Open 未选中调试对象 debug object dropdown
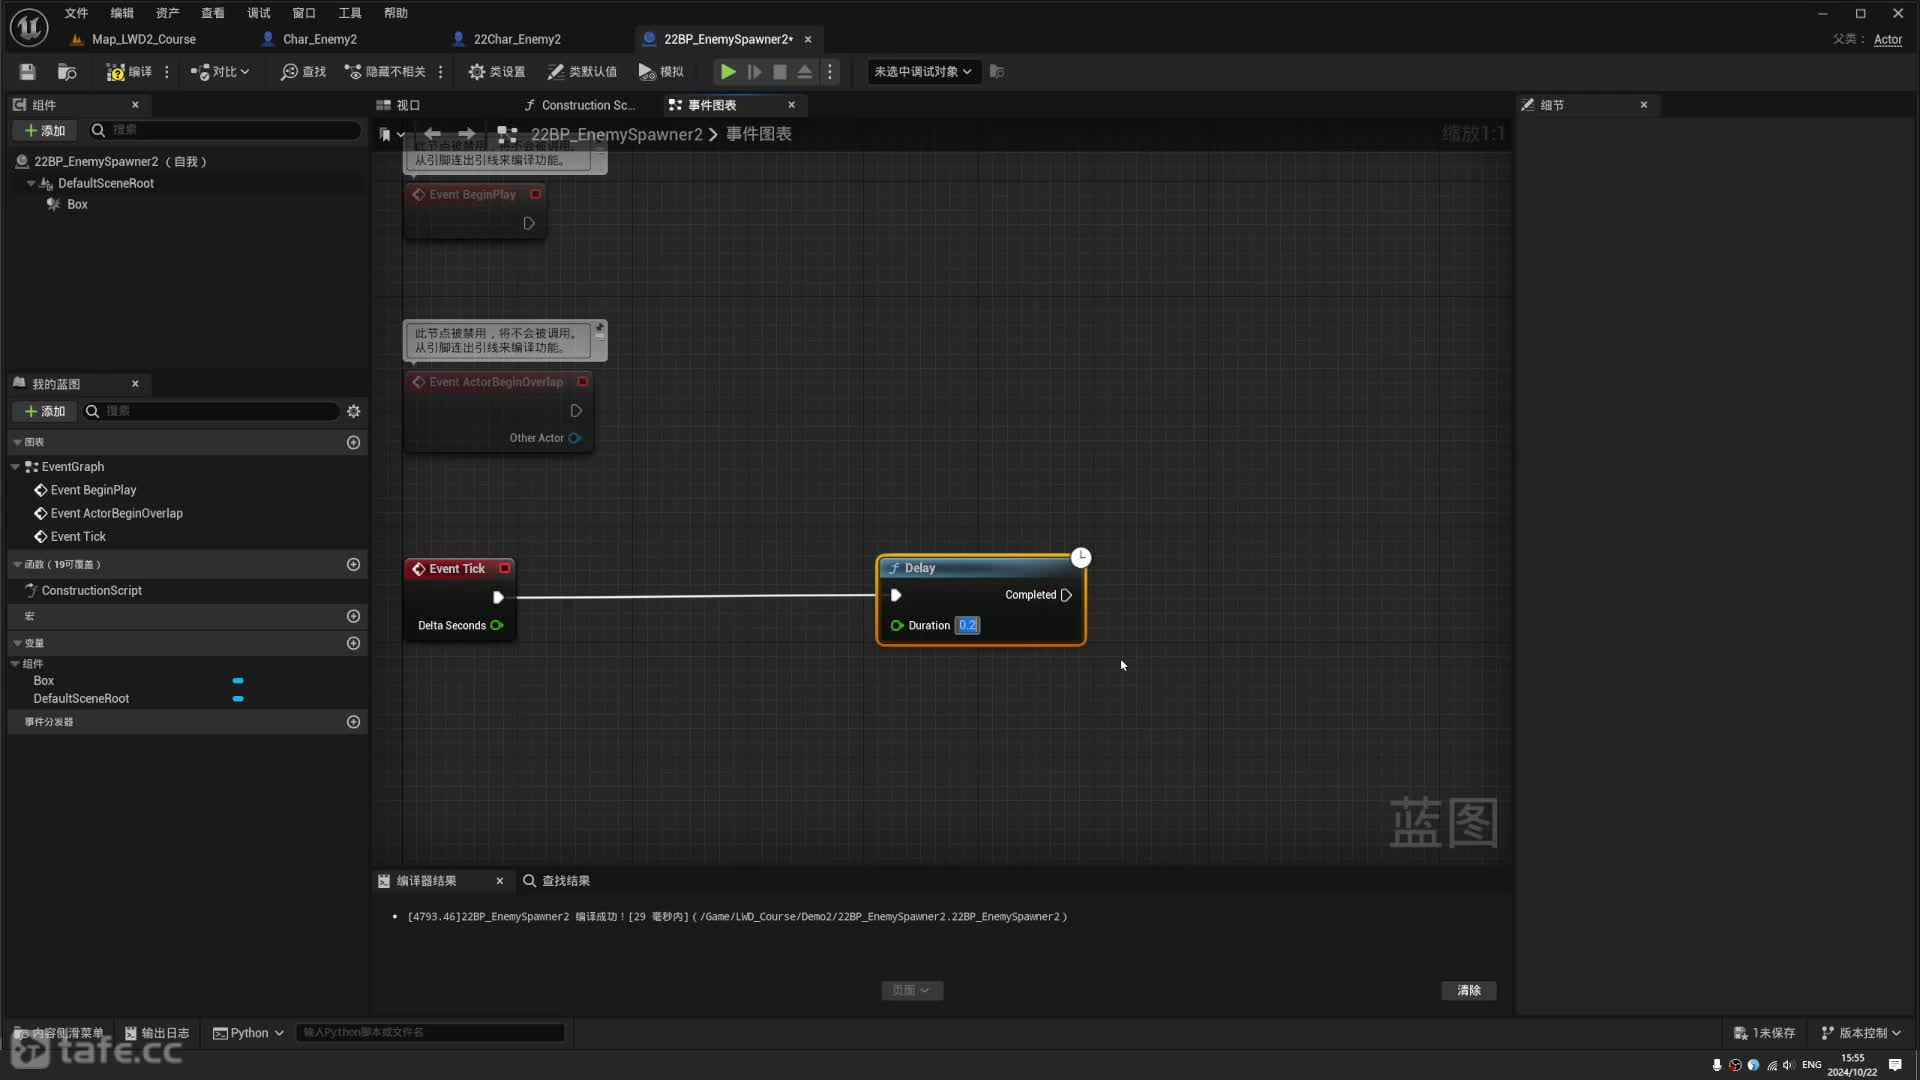This screenshot has width=1920, height=1080. pos(923,71)
